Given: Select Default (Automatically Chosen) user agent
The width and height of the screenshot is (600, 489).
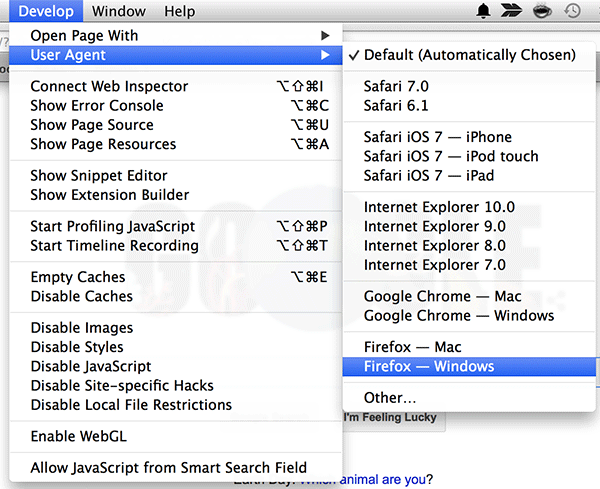Looking at the screenshot, I should (x=469, y=55).
